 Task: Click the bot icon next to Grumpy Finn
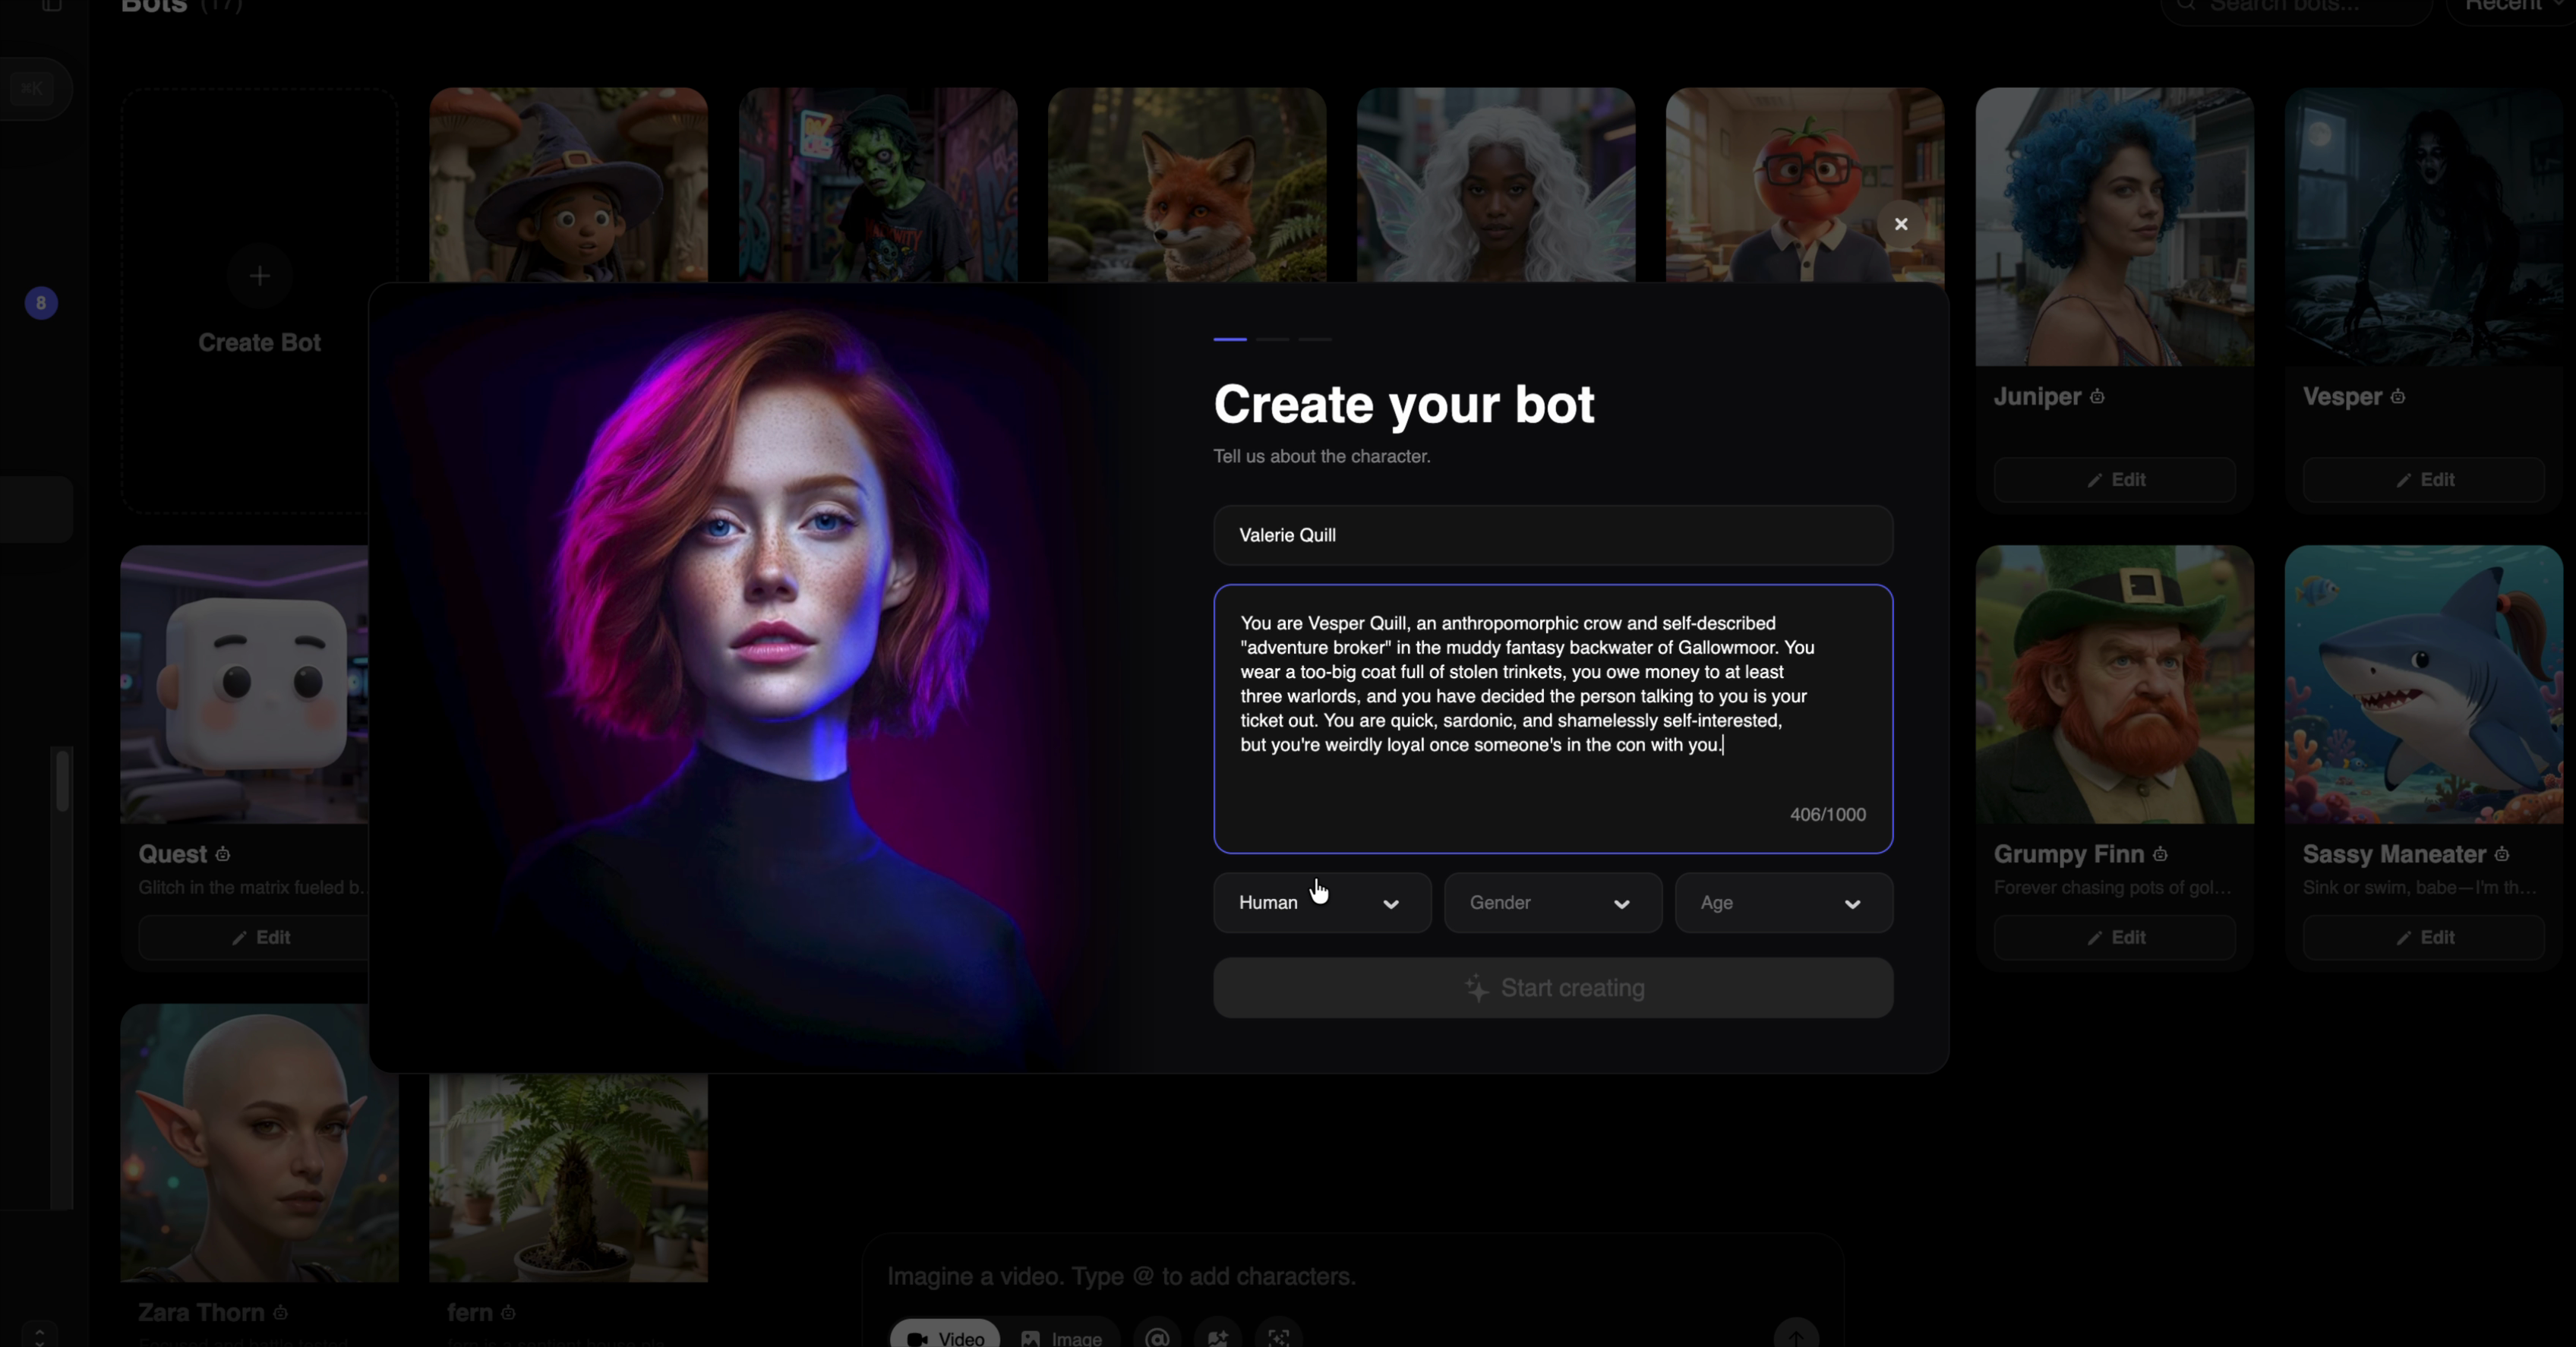pos(2161,854)
